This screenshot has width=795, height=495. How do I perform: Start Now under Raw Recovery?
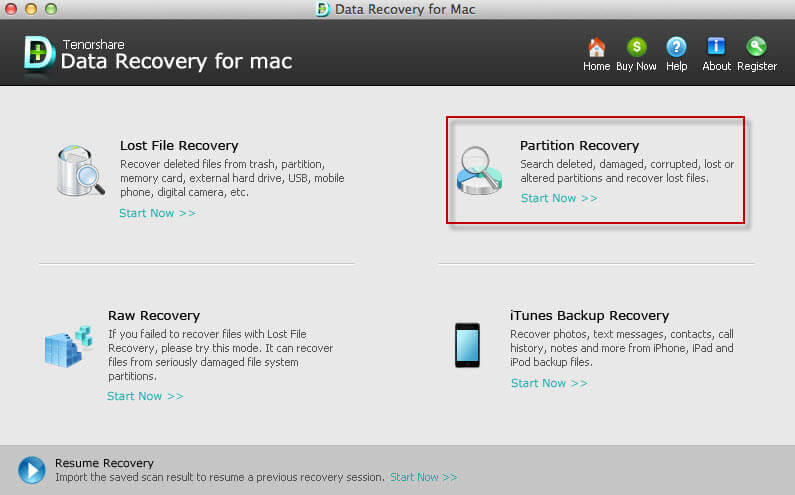pos(145,396)
